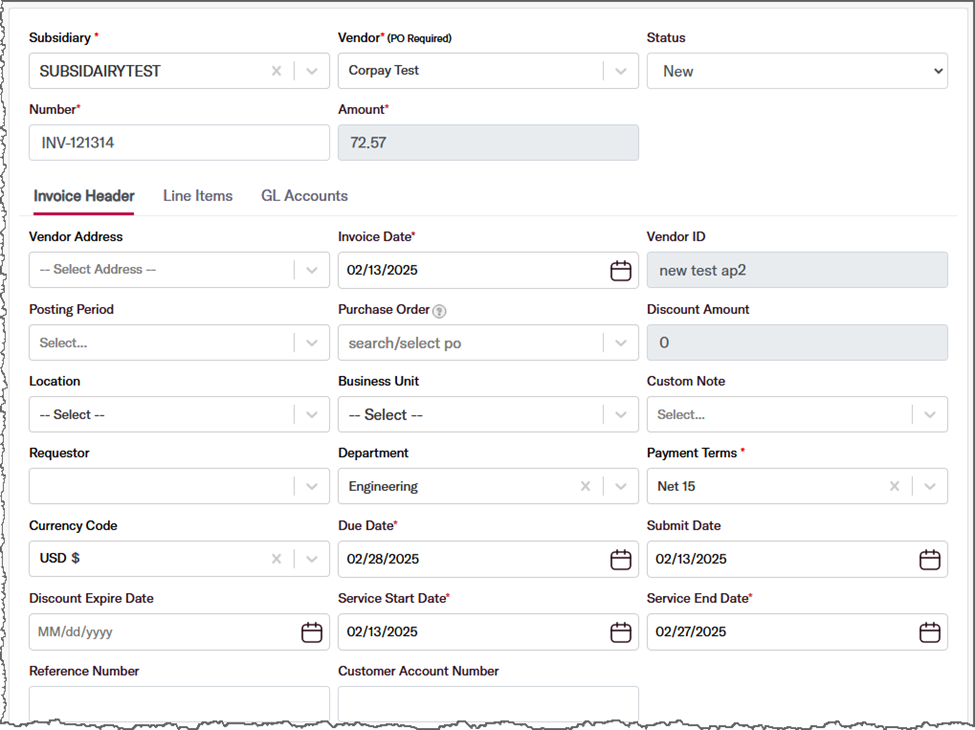Clear the Engineering department selection
The width and height of the screenshot is (975, 730).
(x=585, y=486)
